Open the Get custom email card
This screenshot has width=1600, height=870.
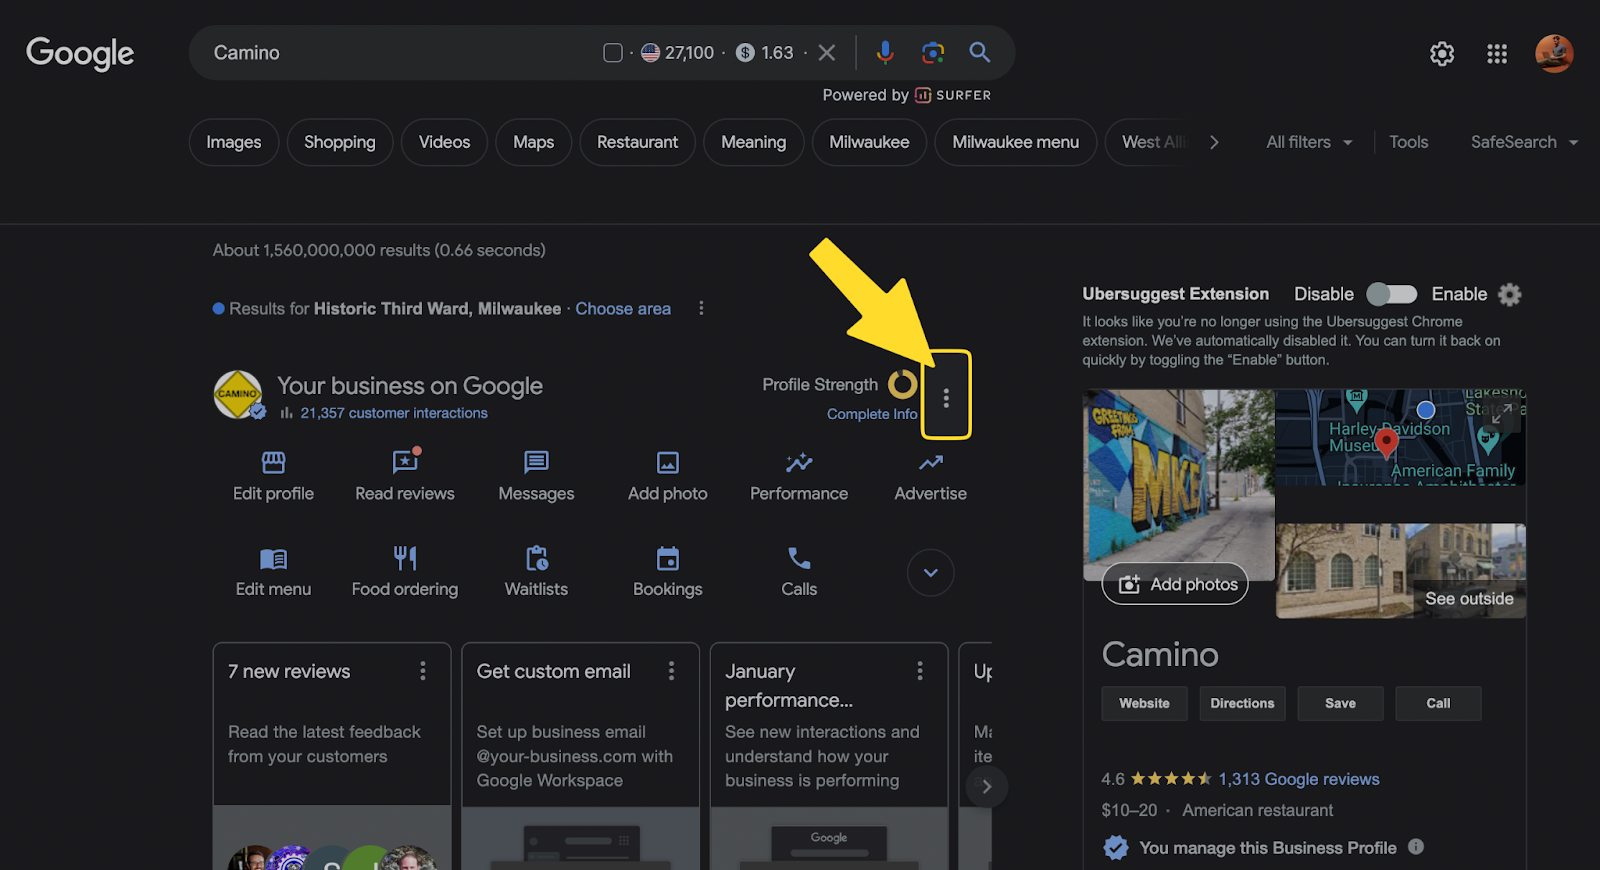pos(580,756)
